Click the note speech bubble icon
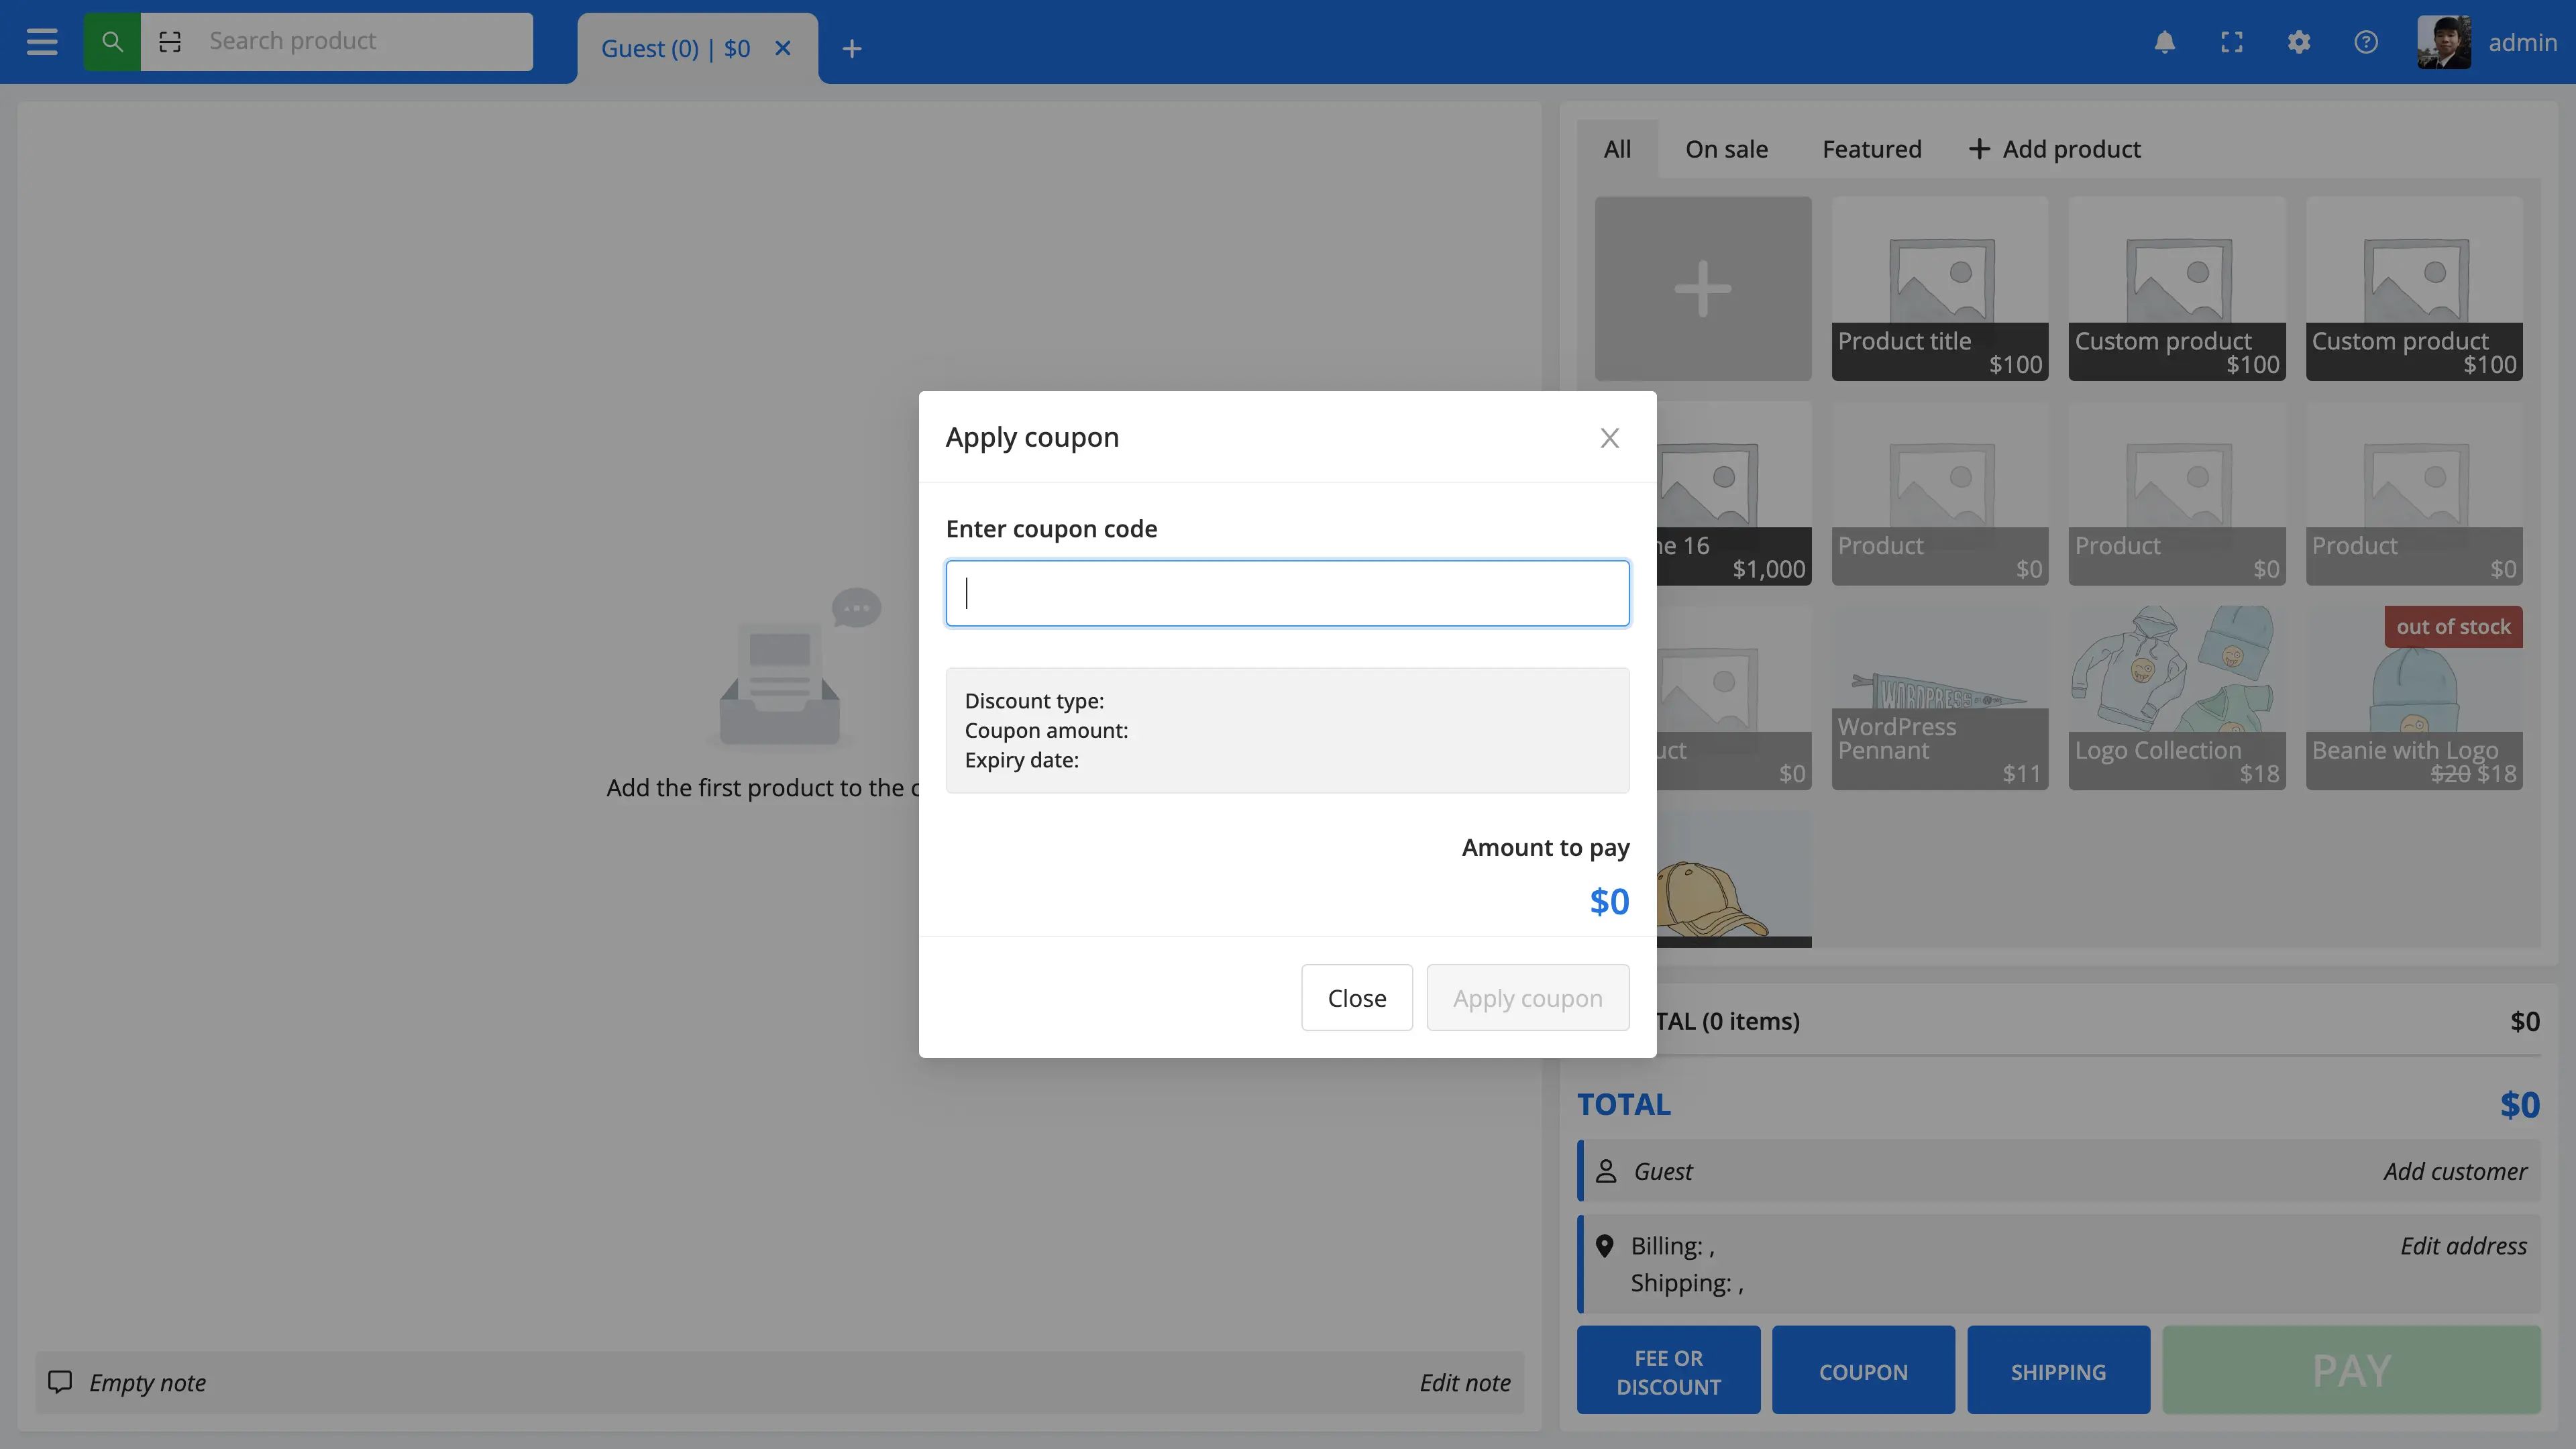 pos(60,1382)
